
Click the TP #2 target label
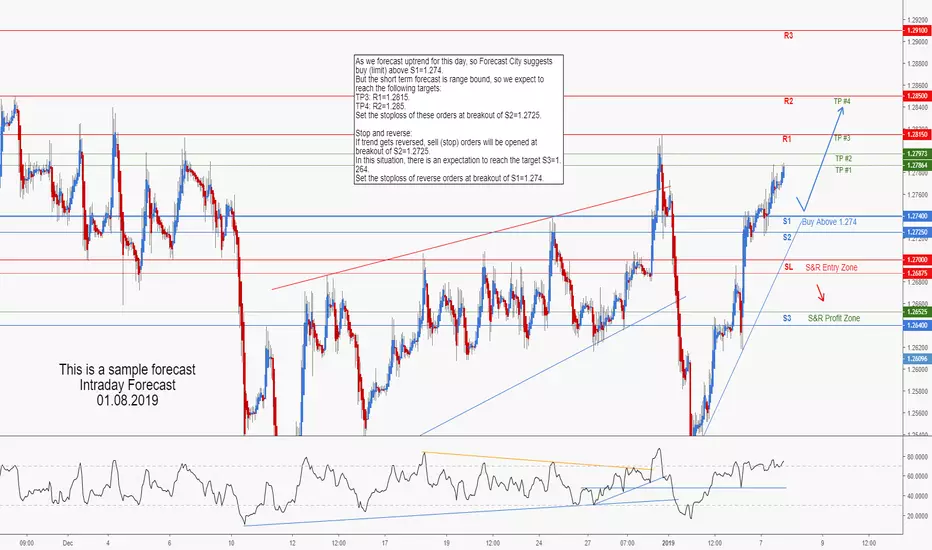click(843, 158)
